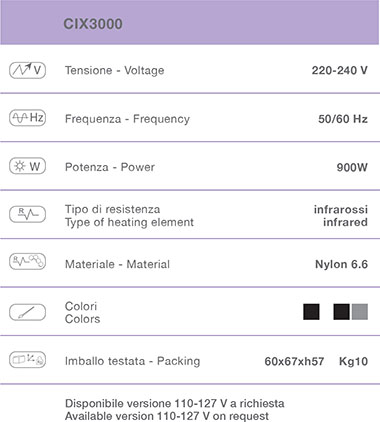Select the single black color swatch
Viewport: 380px width, 422px height.
coord(311,312)
